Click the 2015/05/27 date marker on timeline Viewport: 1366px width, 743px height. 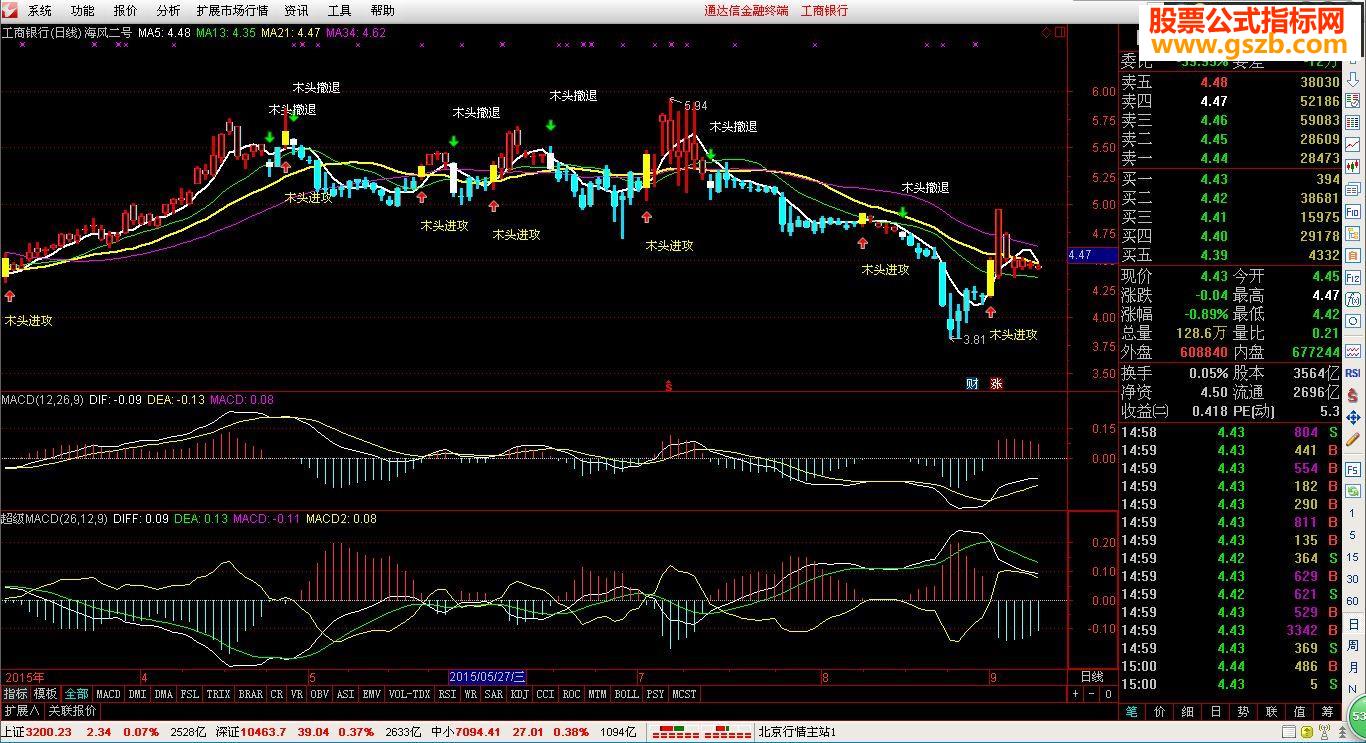[x=487, y=677]
